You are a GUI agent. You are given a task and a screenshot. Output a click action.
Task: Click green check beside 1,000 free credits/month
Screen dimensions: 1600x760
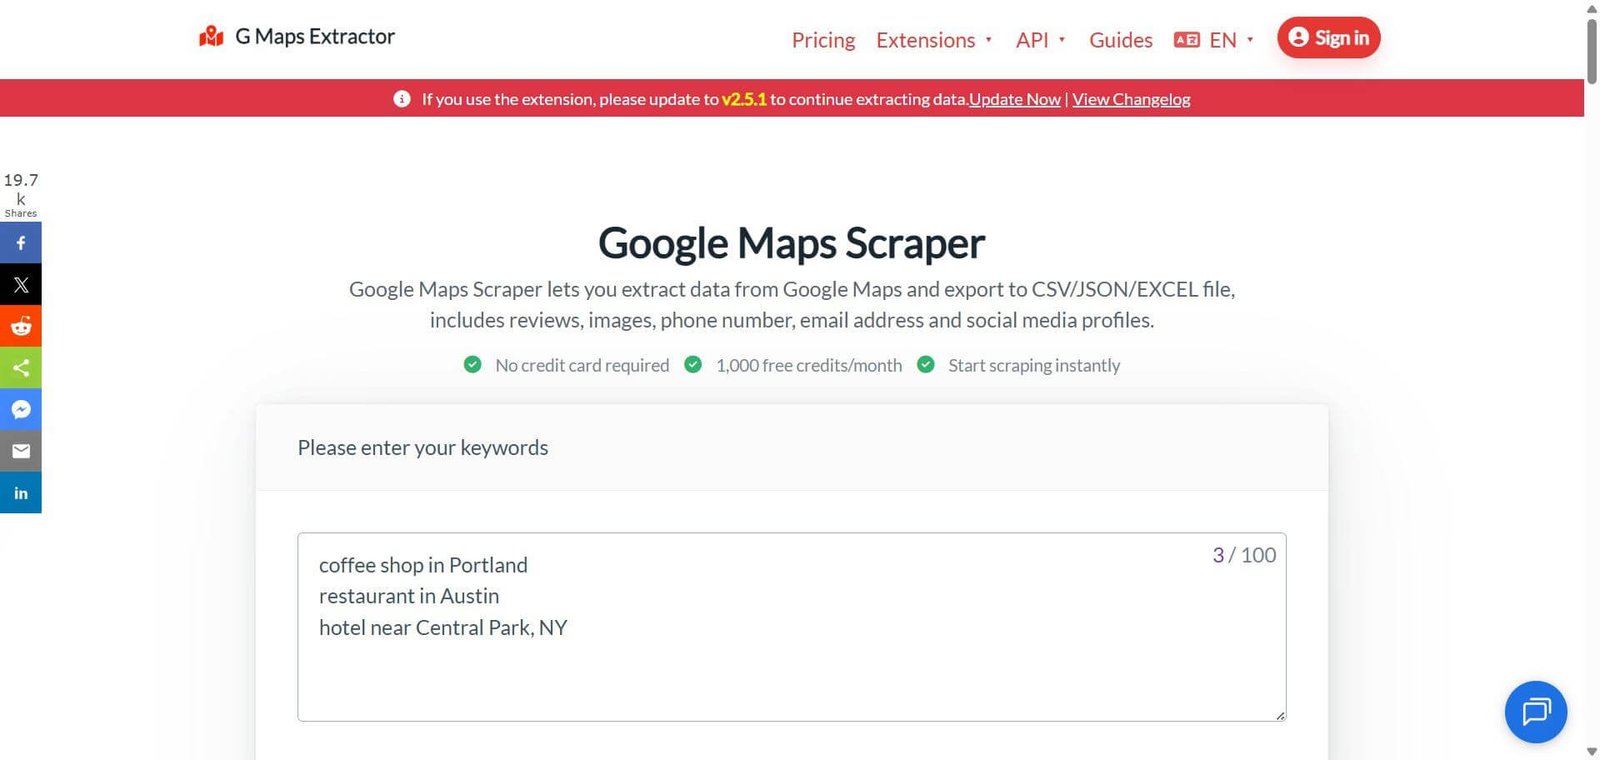(x=693, y=365)
